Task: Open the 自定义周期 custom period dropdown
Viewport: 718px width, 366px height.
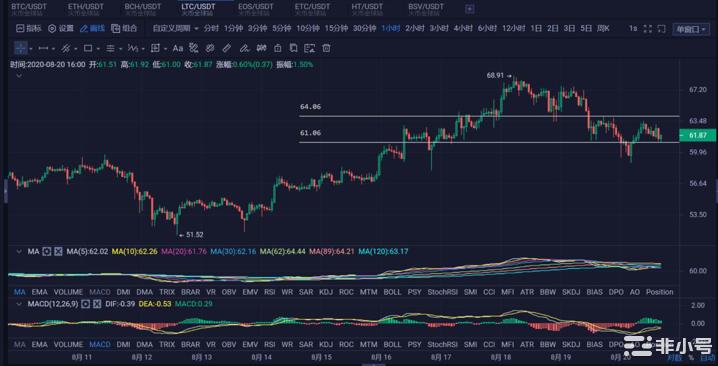Action: [175, 28]
